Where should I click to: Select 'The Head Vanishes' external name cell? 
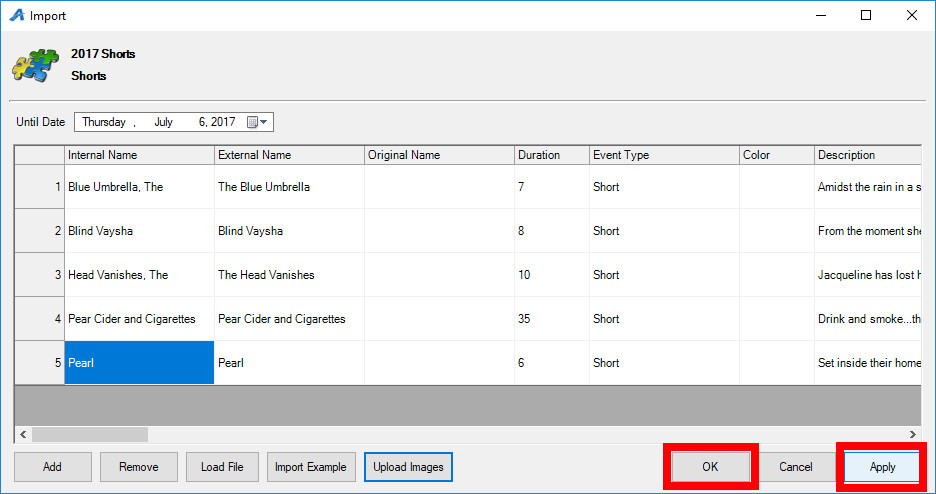pos(289,275)
